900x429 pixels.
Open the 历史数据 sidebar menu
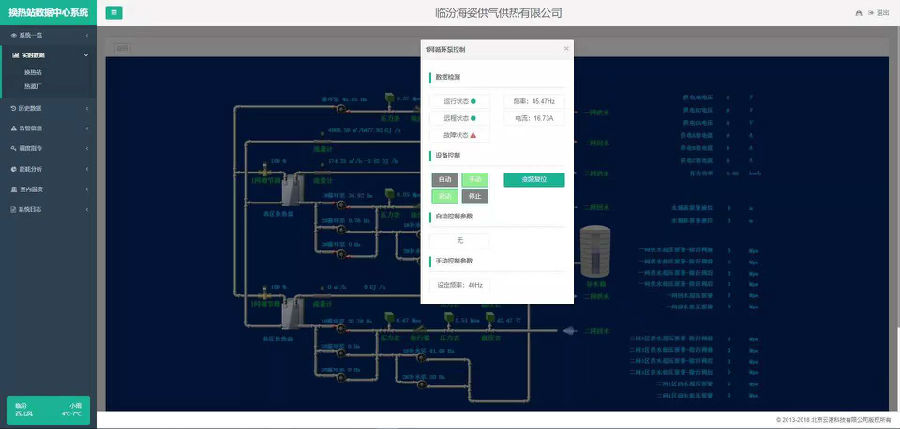[x=48, y=108]
